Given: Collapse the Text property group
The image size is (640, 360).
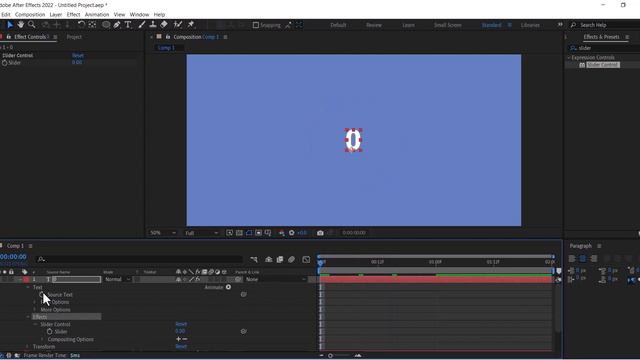Looking at the screenshot, I should (x=28, y=287).
